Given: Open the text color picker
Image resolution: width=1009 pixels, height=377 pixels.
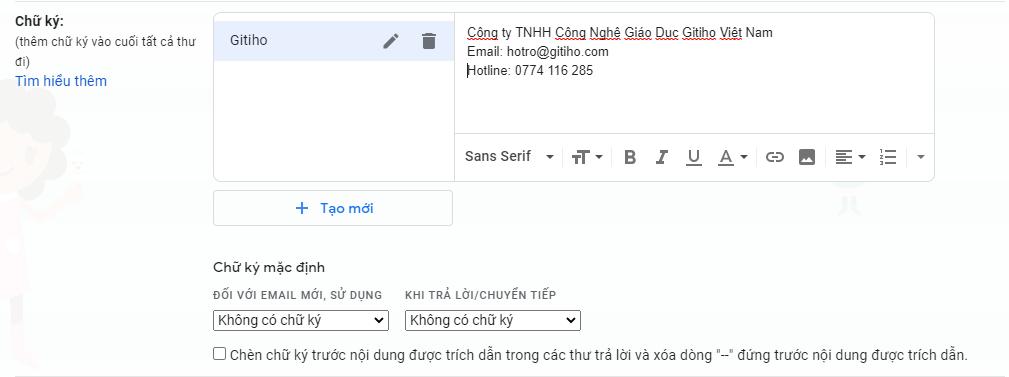Looking at the screenshot, I should pyautogui.click(x=732, y=157).
